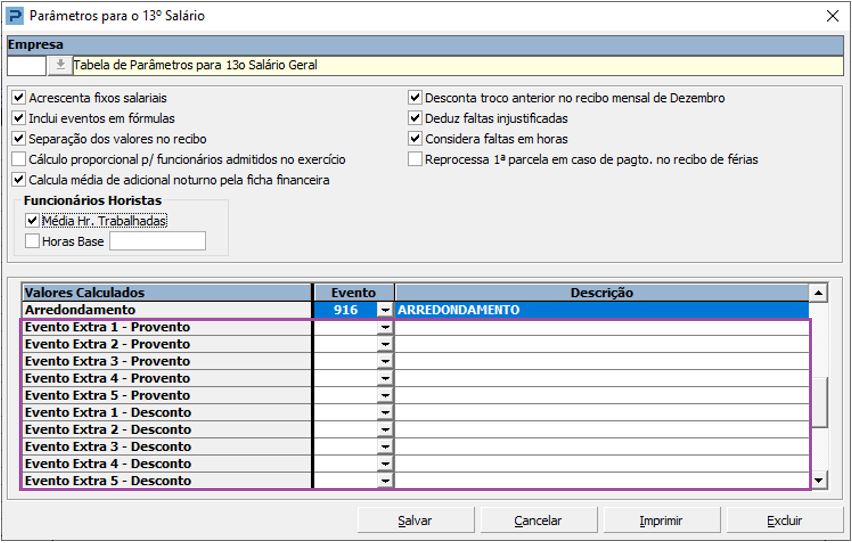Expand Evento Extra 5 - Desconto dropdown
Viewport: 852px width, 543px height.
(x=385, y=481)
